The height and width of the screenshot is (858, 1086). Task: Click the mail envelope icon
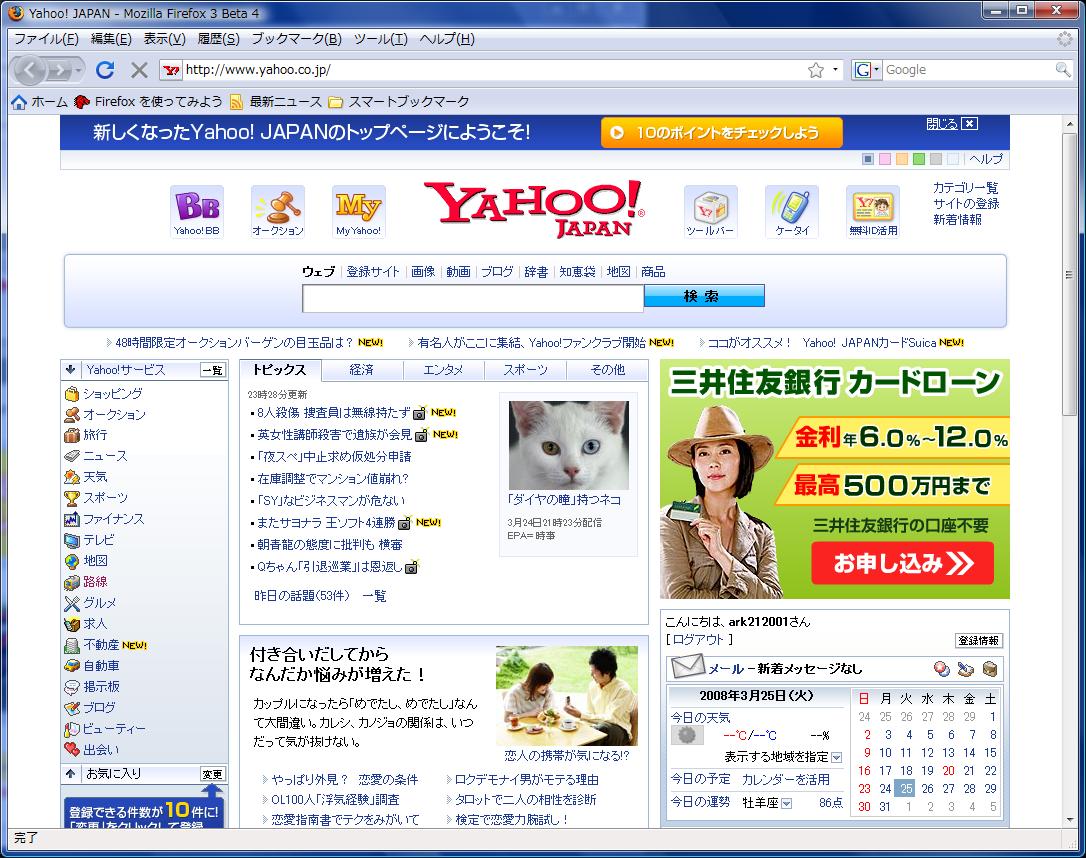pos(688,668)
